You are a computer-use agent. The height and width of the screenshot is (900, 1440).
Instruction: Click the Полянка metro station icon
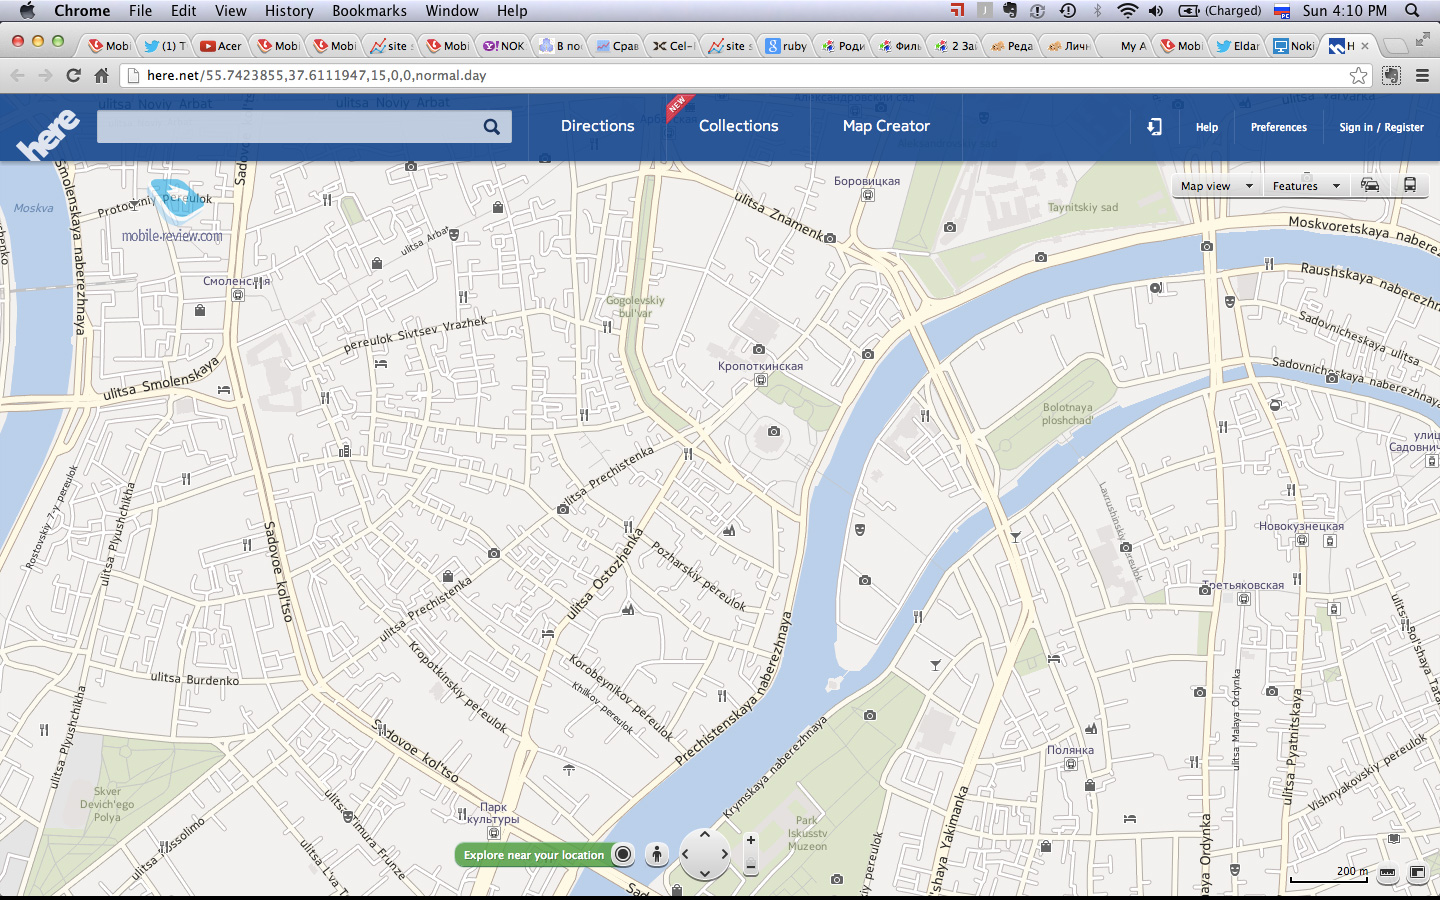tap(1071, 764)
